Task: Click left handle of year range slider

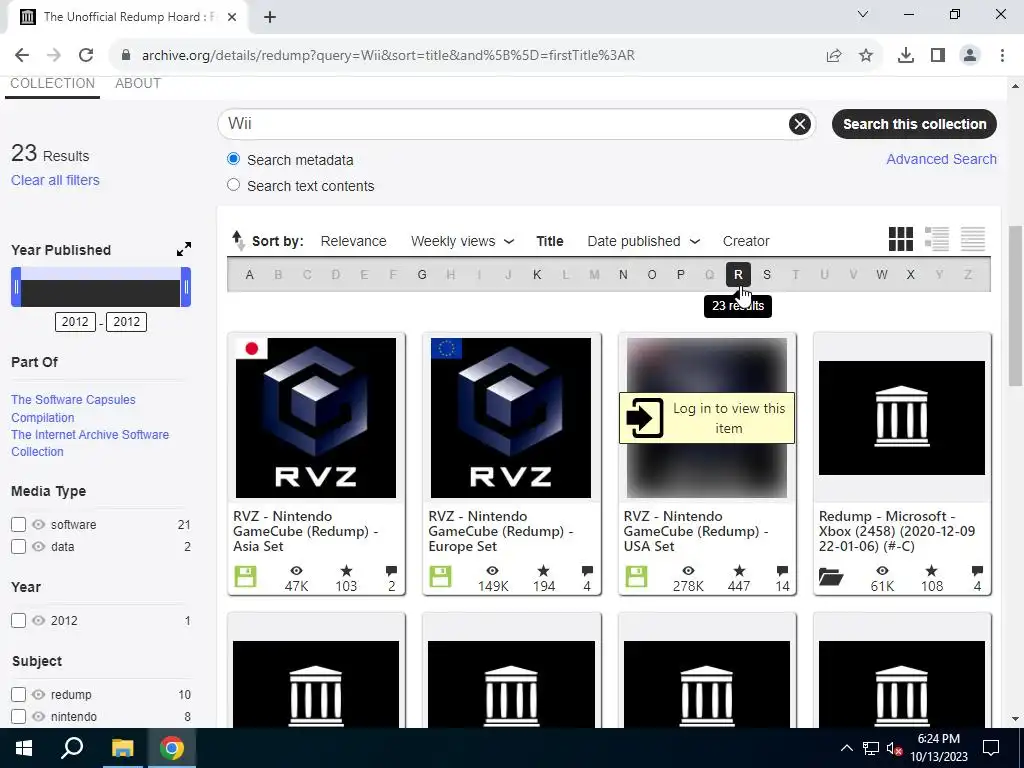Action: pos(16,287)
